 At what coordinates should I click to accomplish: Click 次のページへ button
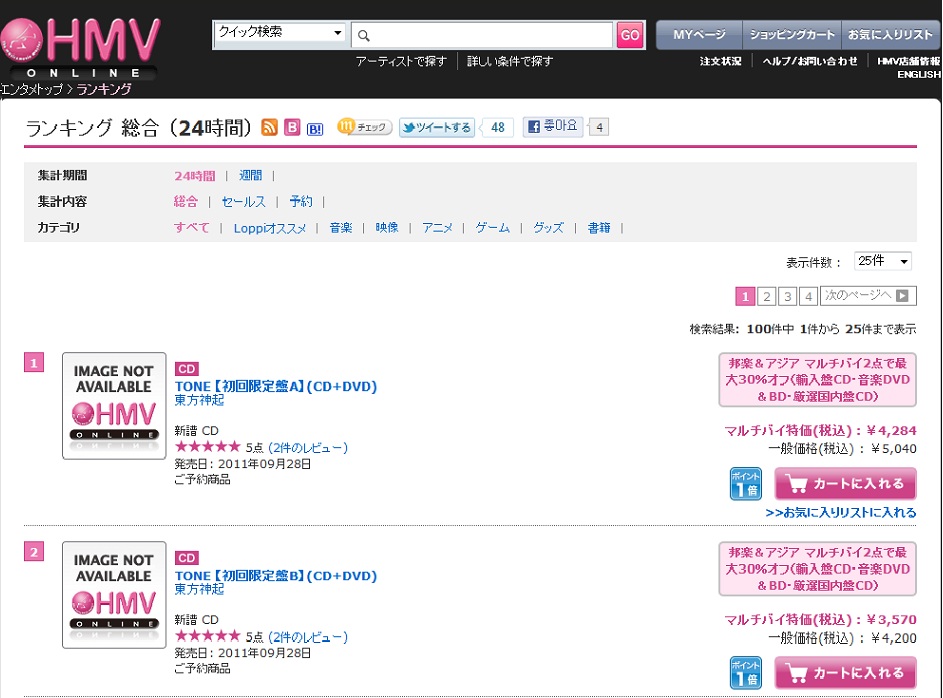[868, 296]
